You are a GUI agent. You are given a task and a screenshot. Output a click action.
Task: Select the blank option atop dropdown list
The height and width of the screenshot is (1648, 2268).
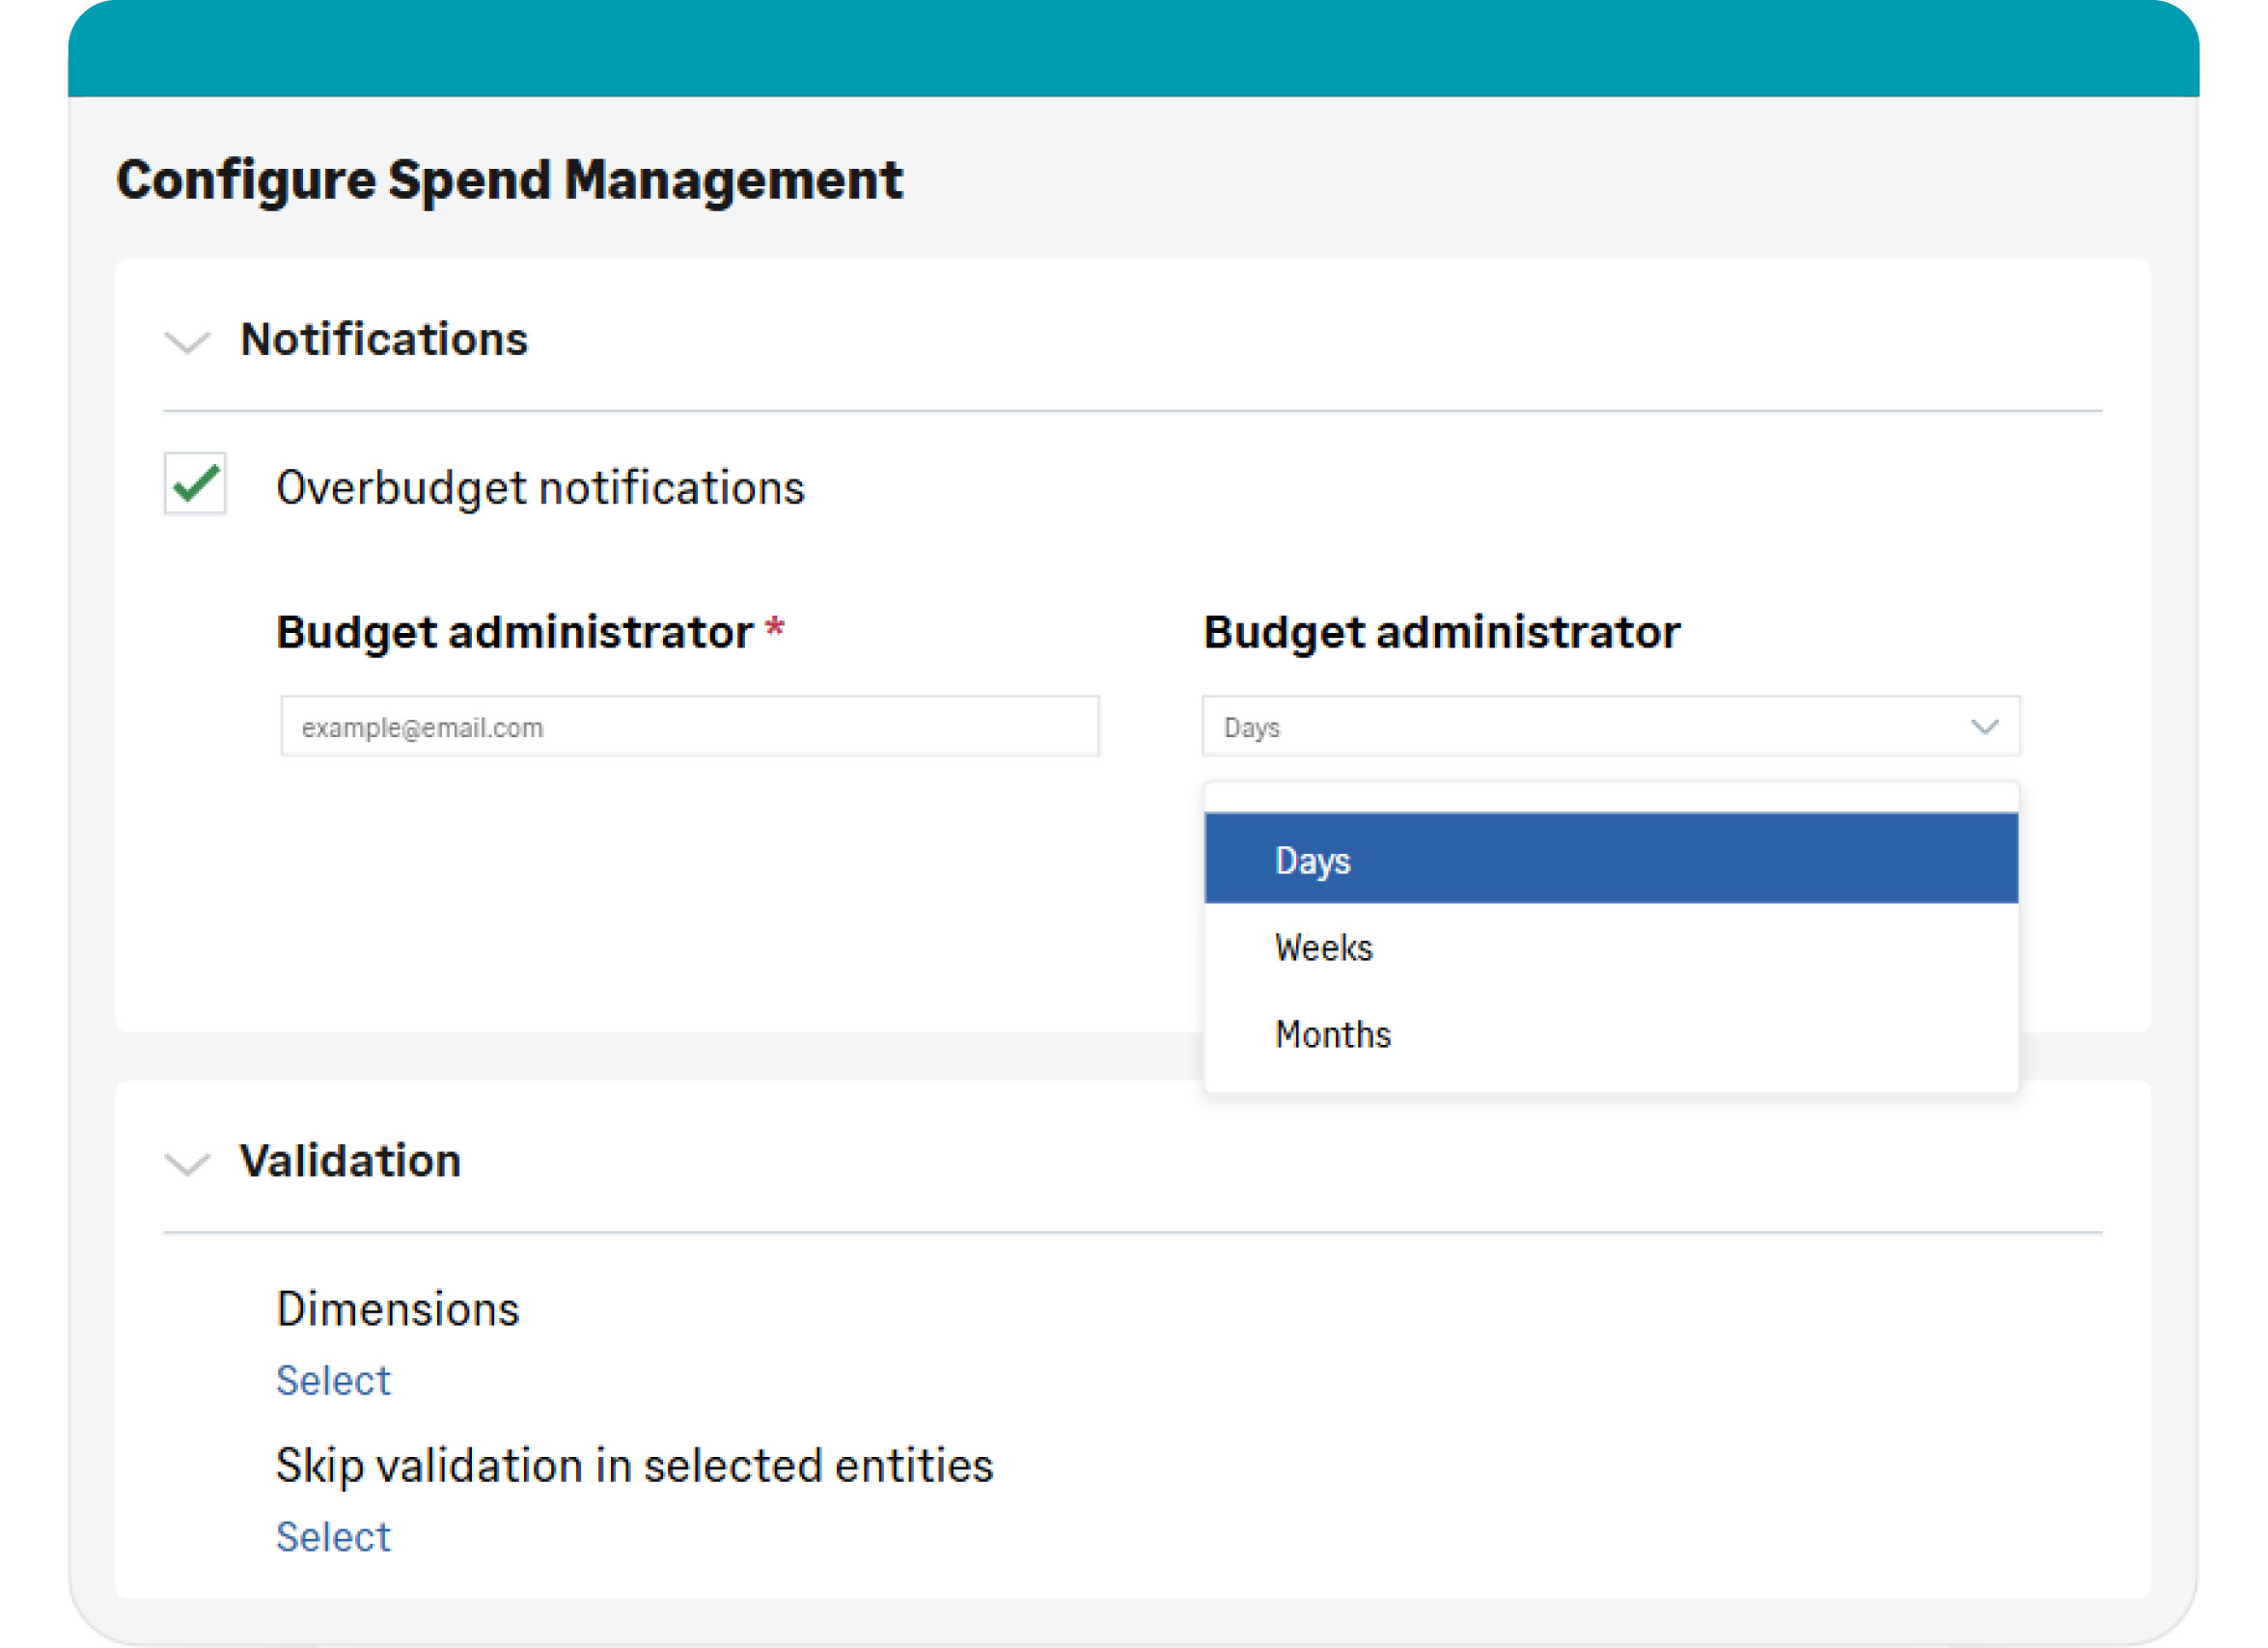point(1610,798)
